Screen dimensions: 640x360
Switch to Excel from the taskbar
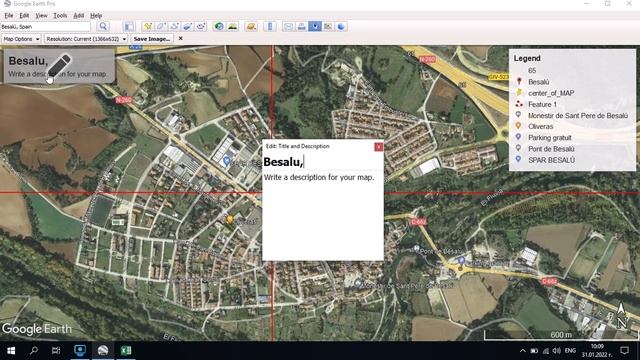[126, 351]
